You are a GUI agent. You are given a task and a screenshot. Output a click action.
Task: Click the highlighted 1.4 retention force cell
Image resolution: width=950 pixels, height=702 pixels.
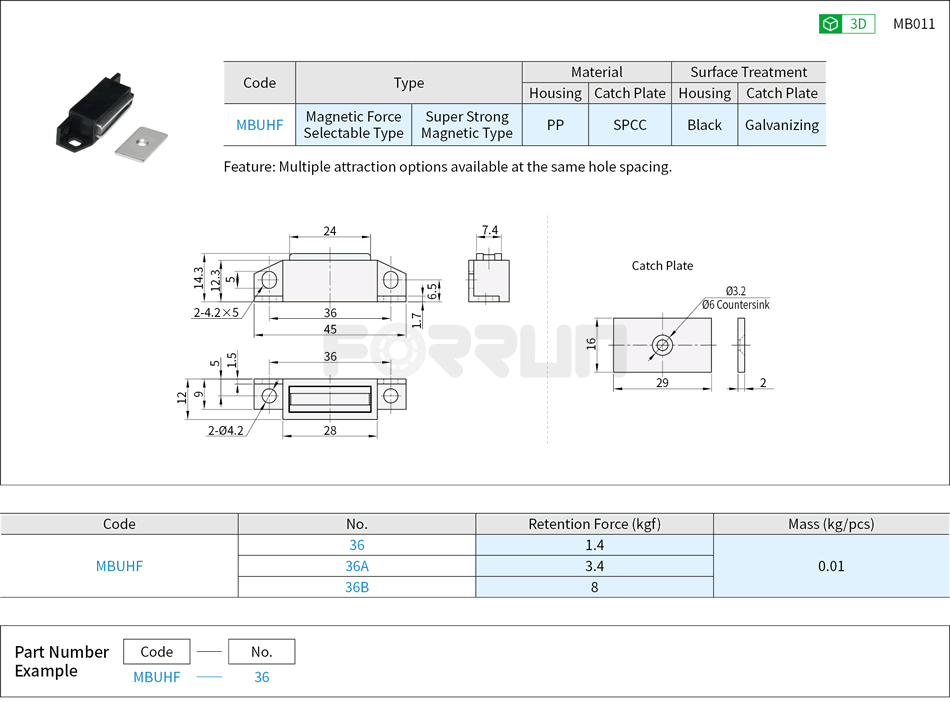(594, 544)
